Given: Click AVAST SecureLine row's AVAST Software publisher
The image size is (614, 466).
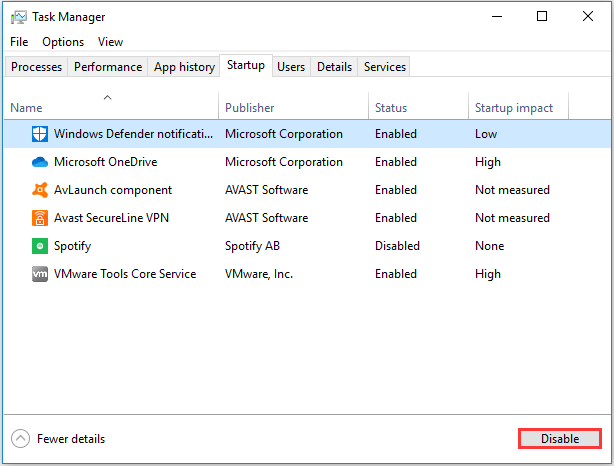Looking at the screenshot, I should (x=266, y=218).
